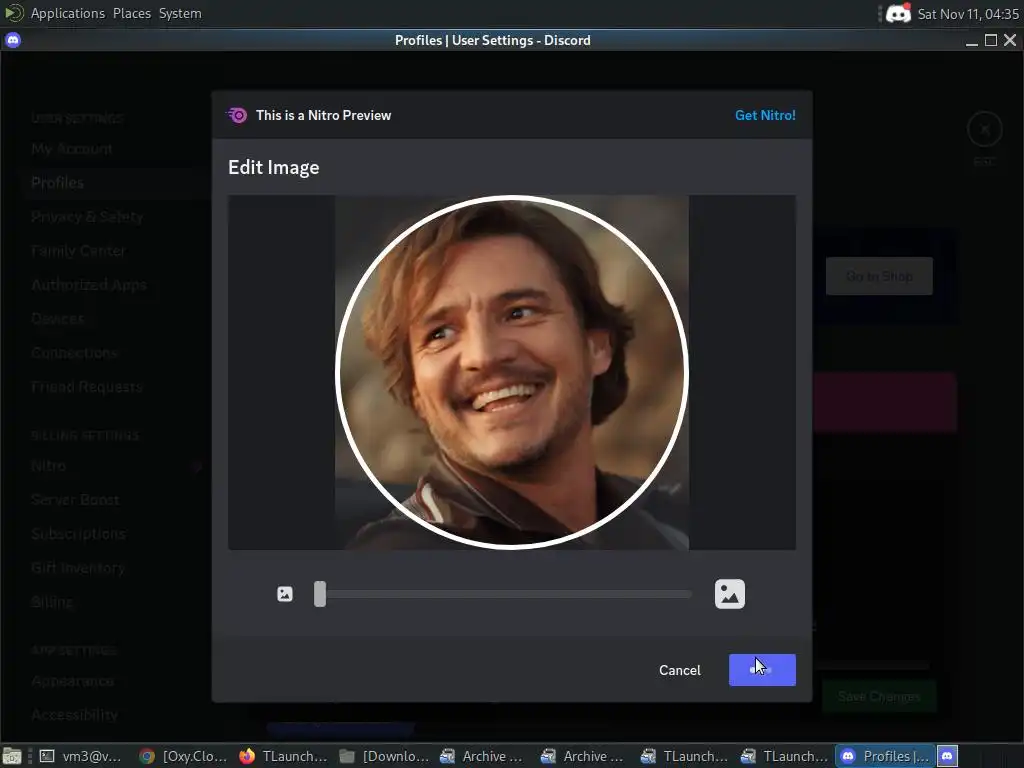The image size is (1024, 768).
Task: Click the dimmed ESC close circle icon
Action: [x=985, y=129]
